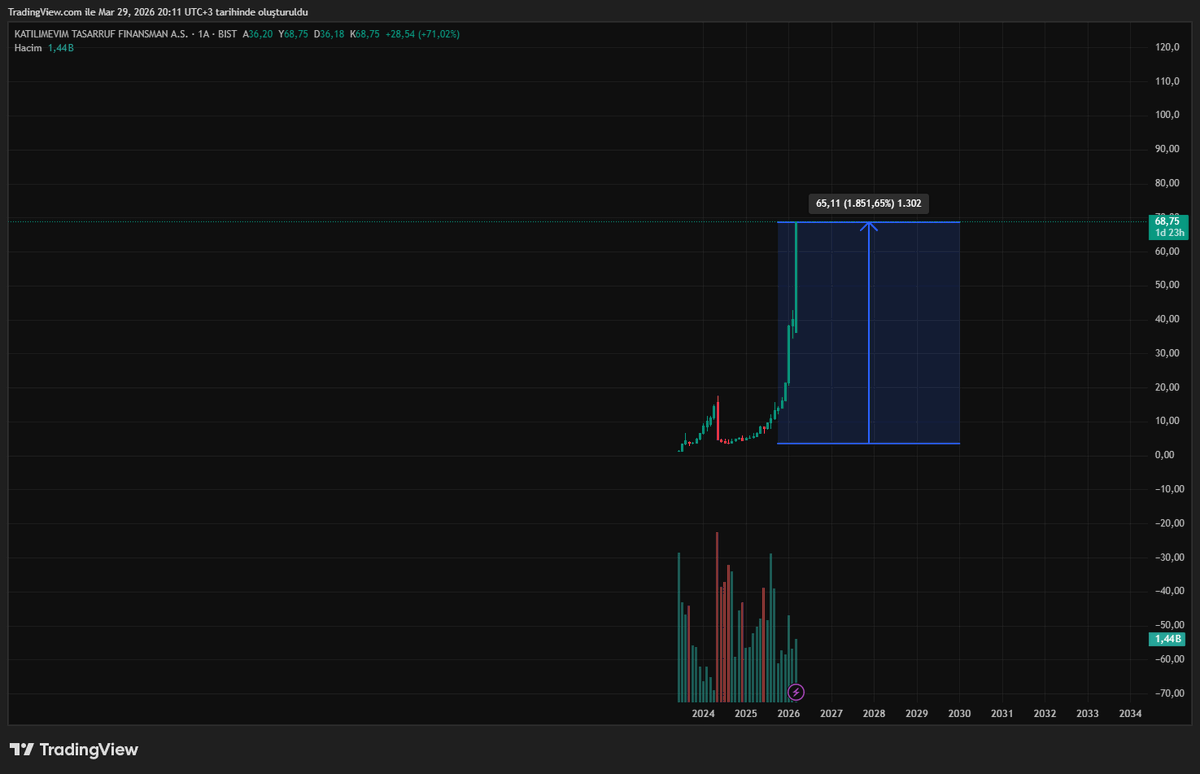Click the 2033 label on time axis
Image resolution: width=1200 pixels, height=774 pixels.
point(1088,714)
